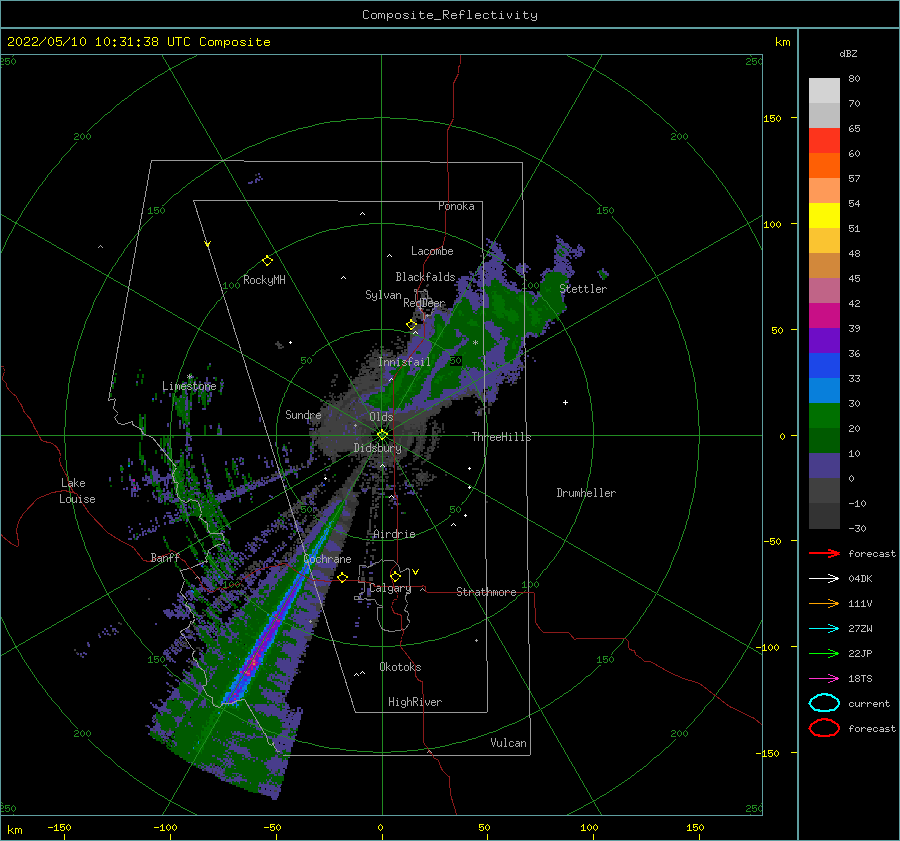Click the Sundre label
This screenshot has height=841, width=900.
304,414
